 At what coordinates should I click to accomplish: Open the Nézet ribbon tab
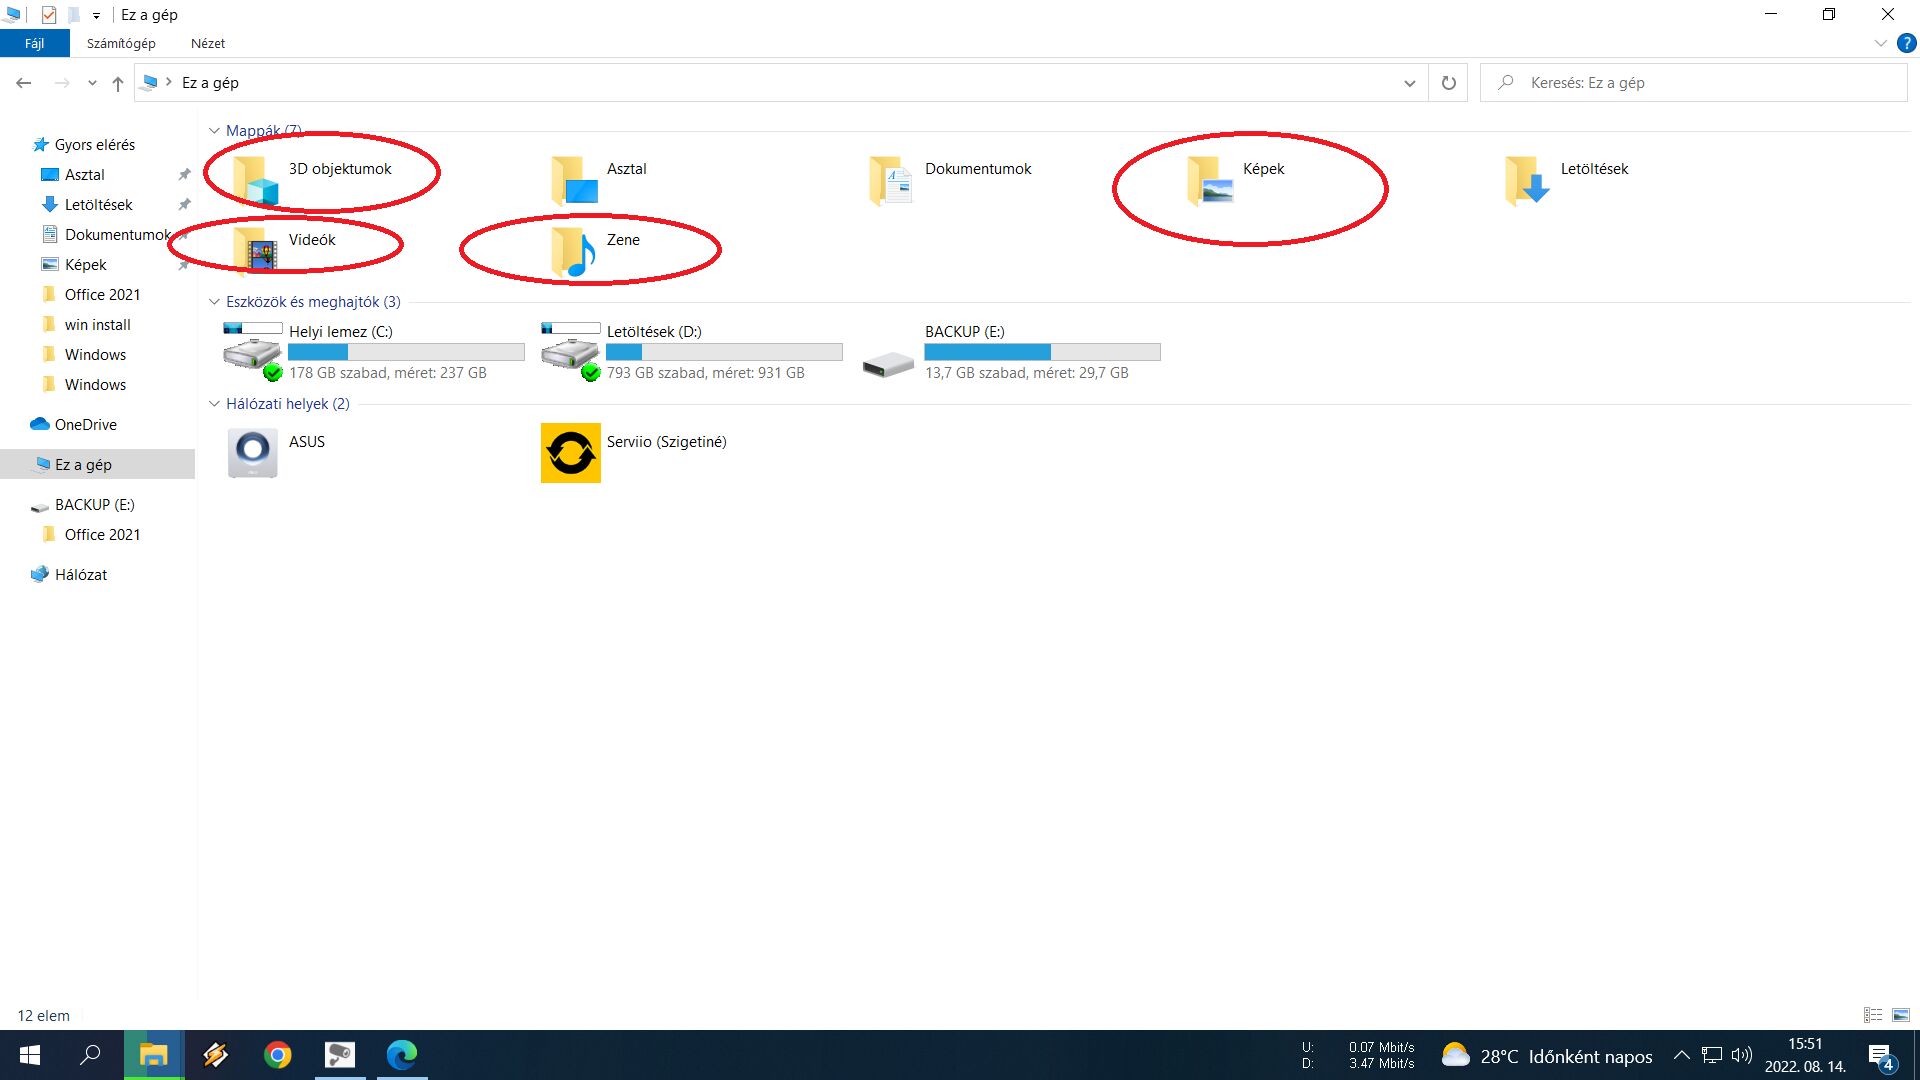208,43
